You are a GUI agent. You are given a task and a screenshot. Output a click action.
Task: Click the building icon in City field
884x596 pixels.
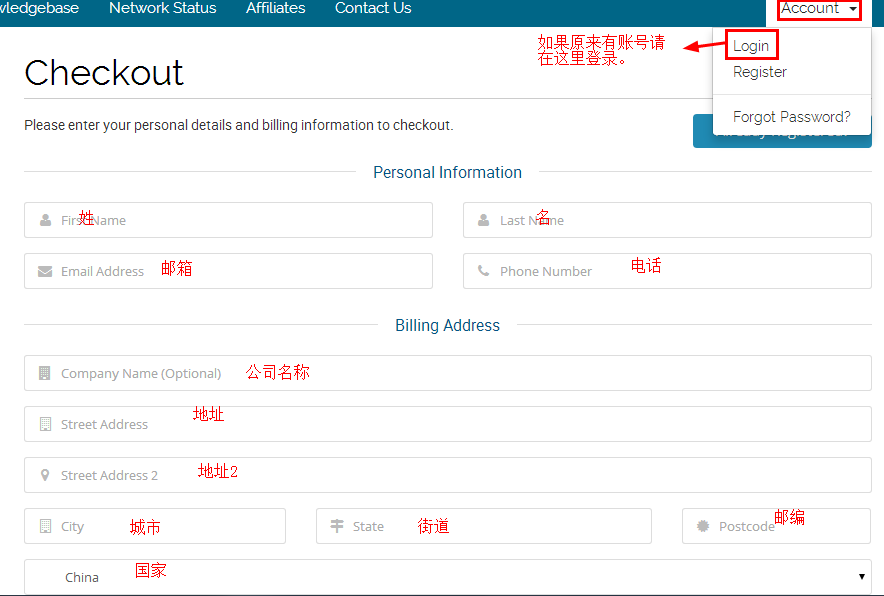tap(44, 526)
